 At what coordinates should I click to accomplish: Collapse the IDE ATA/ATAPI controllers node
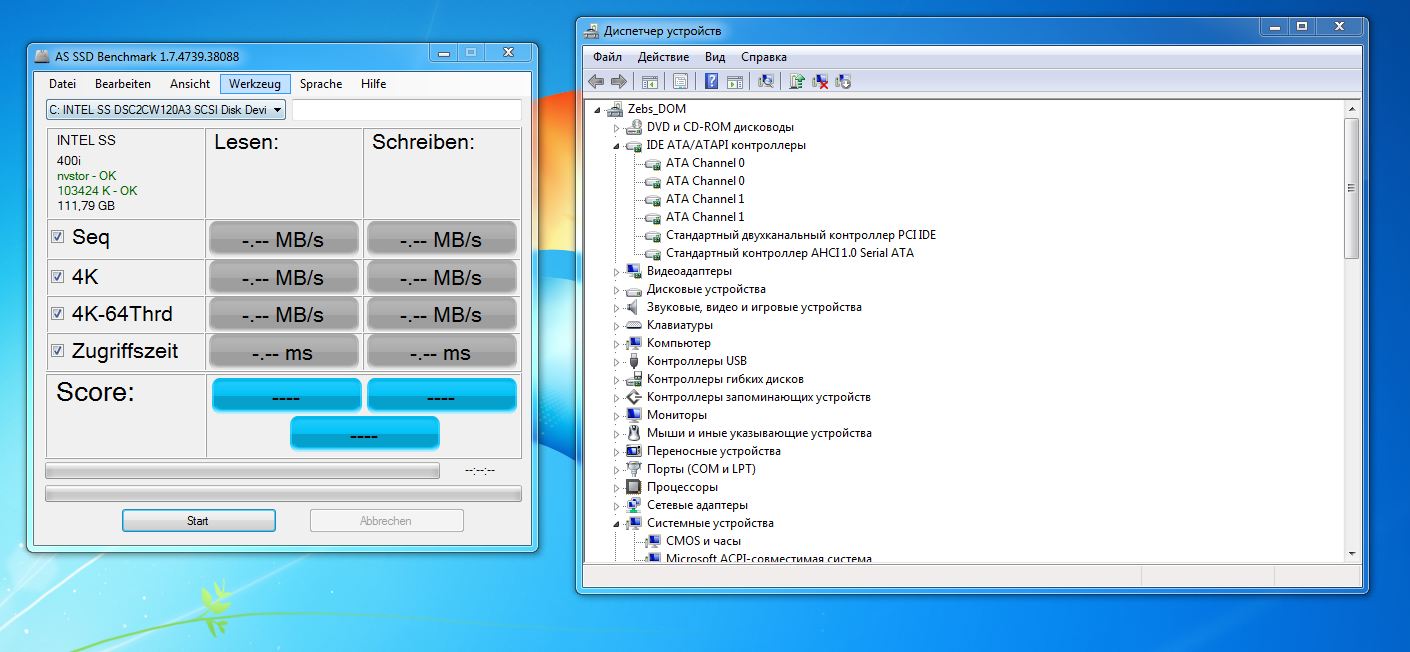(616, 145)
